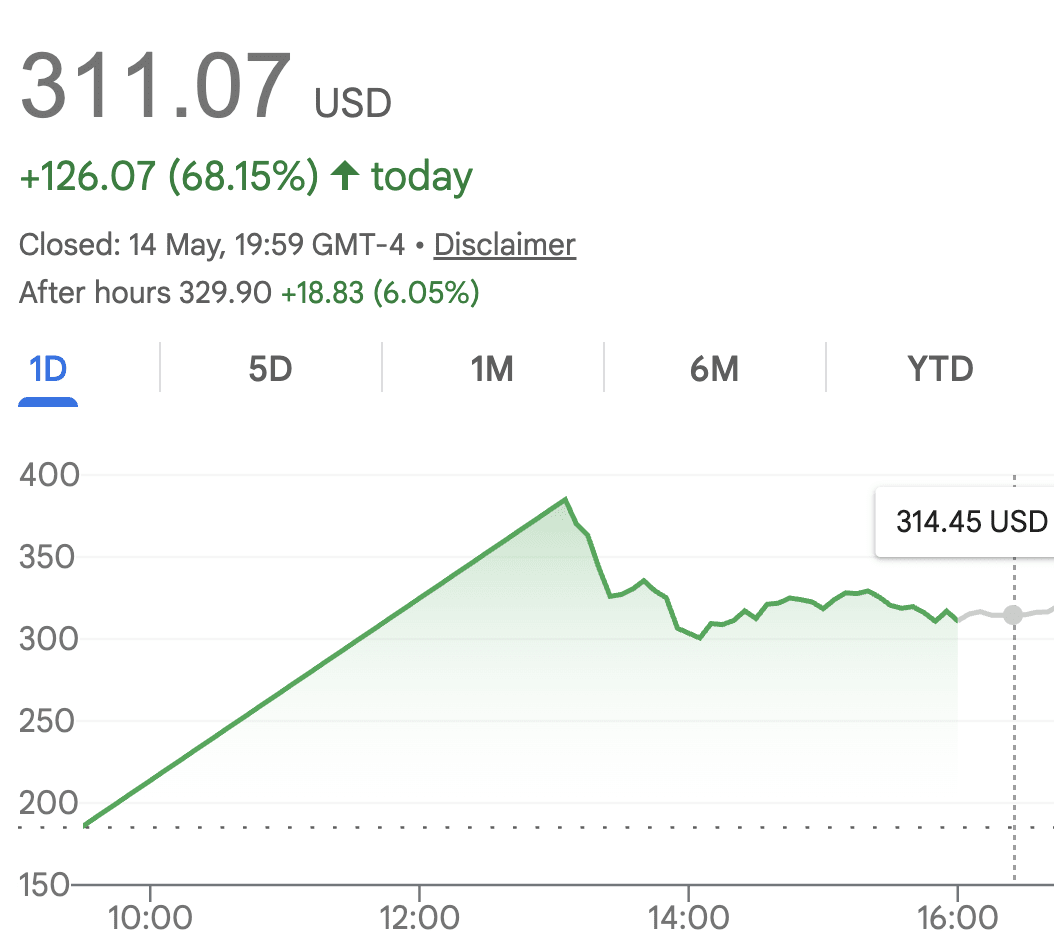
Task: Switch to the 1D chart tab
Action: [x=48, y=369]
